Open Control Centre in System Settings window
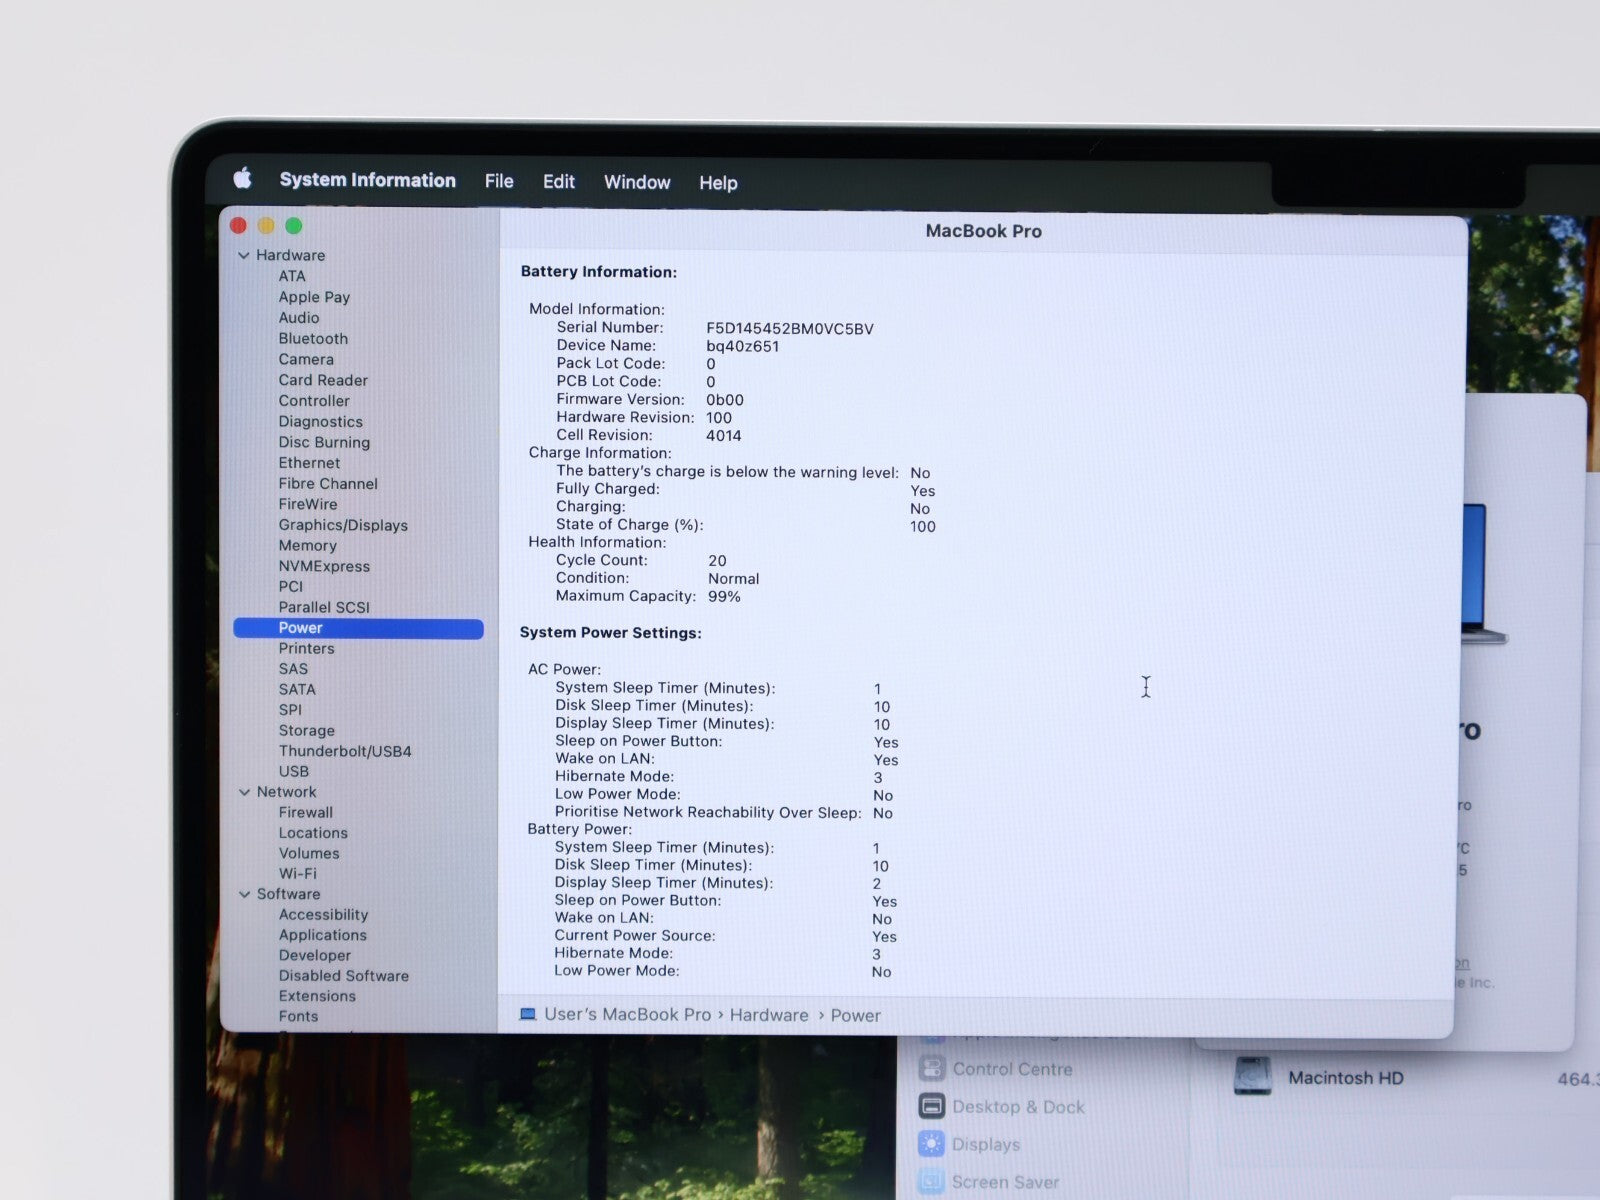 click(1012, 1069)
